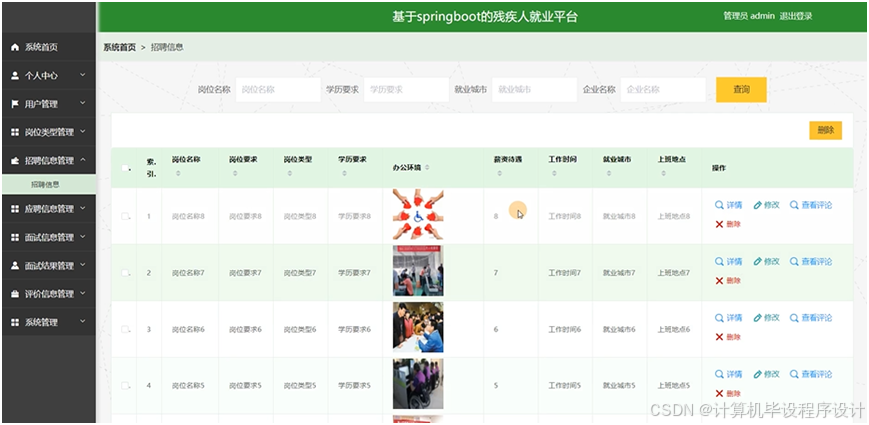The height and width of the screenshot is (425, 869).
Task: Click pencil edit icon in row 4
Action: [757, 375]
